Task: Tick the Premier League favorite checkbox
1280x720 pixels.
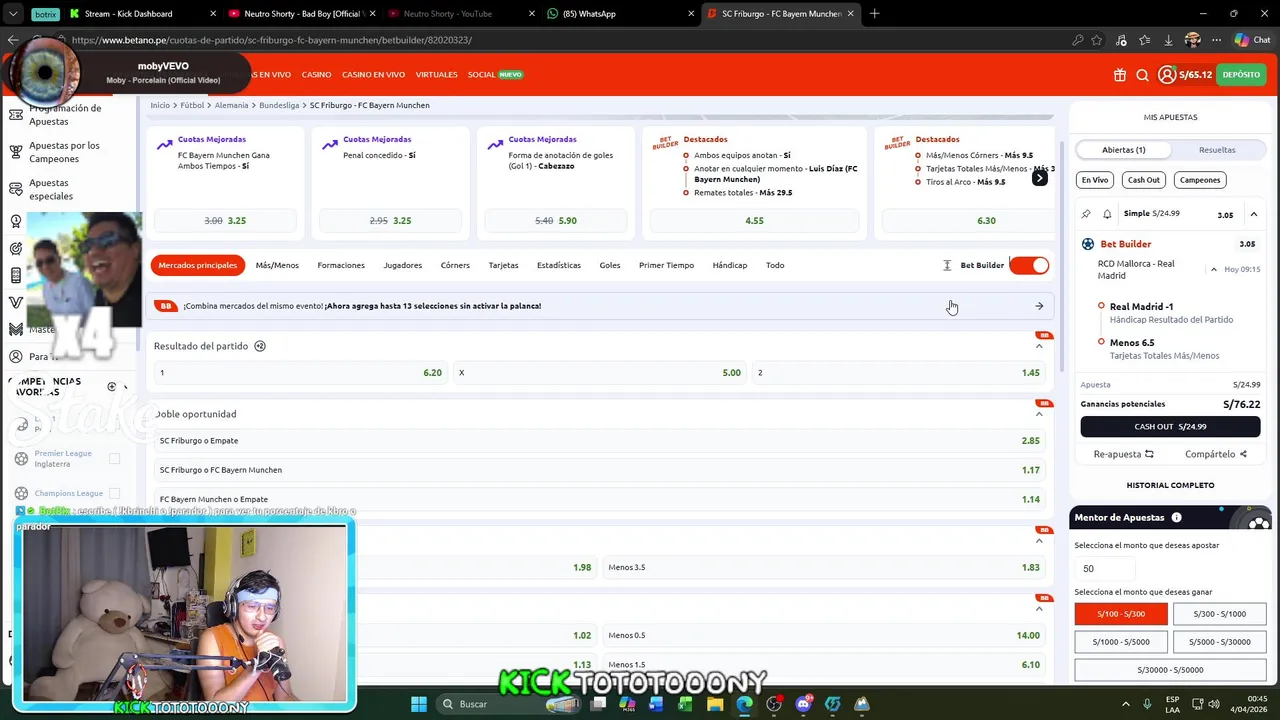Action: click(114, 459)
